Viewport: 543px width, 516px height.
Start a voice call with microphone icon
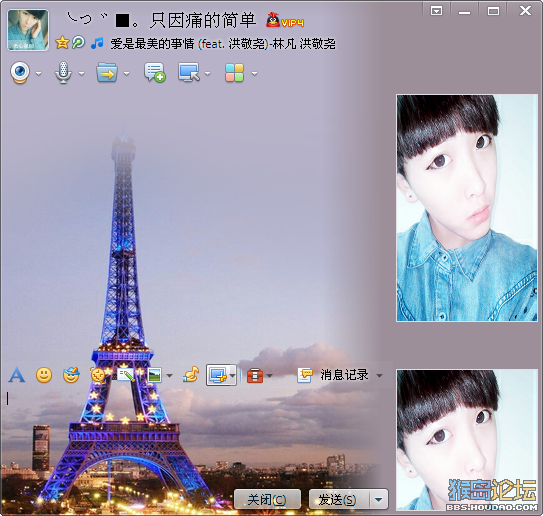(63, 73)
